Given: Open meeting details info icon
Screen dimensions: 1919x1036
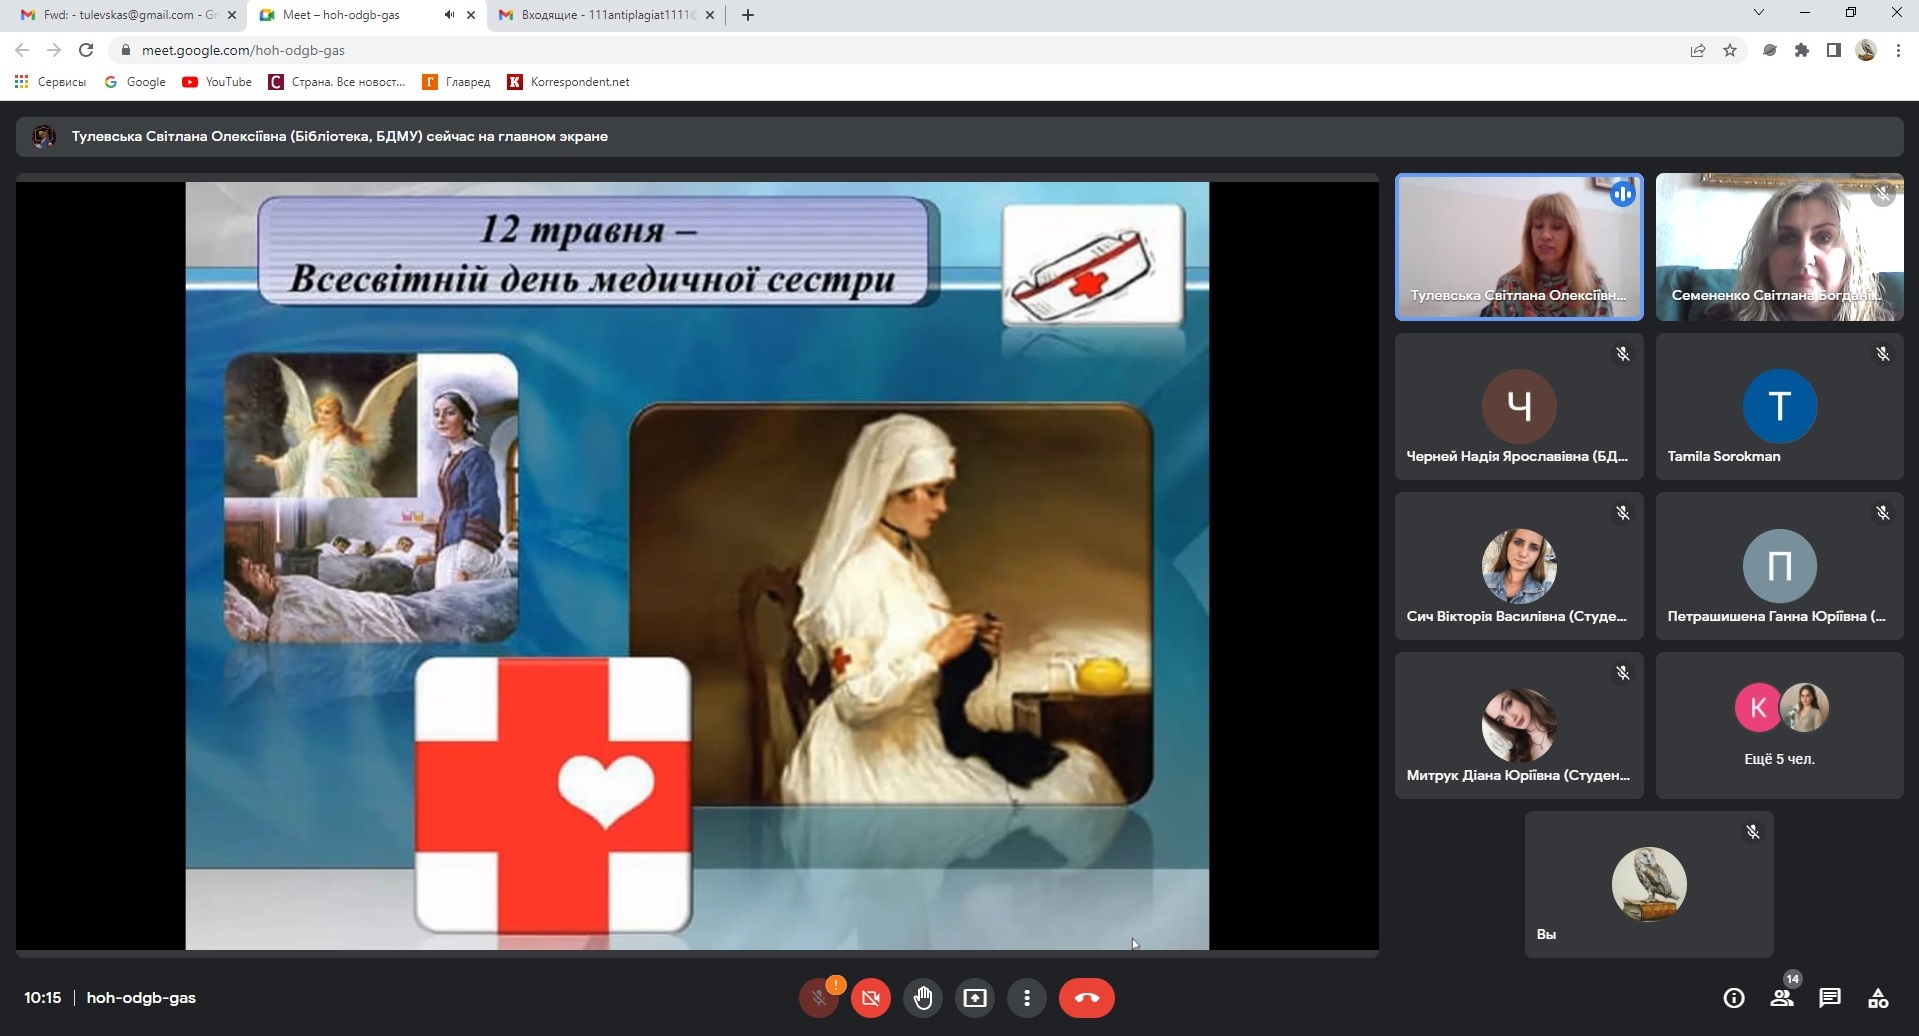Looking at the screenshot, I should 1734,998.
